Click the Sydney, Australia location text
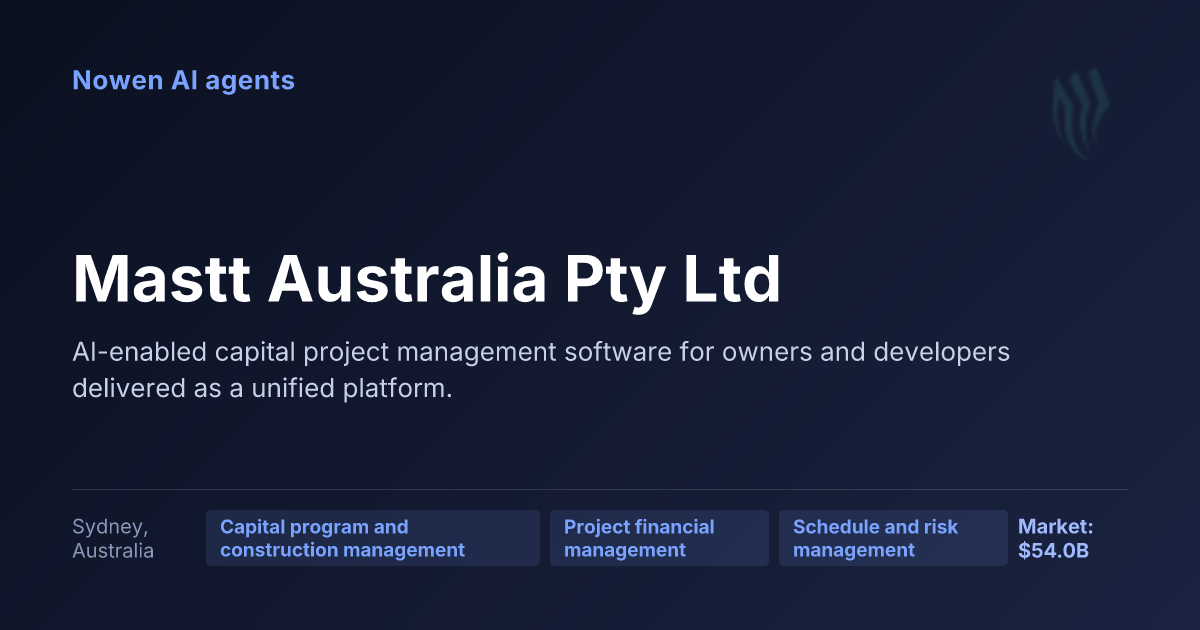Viewport: 1200px width, 630px height. pyautogui.click(x=113, y=538)
